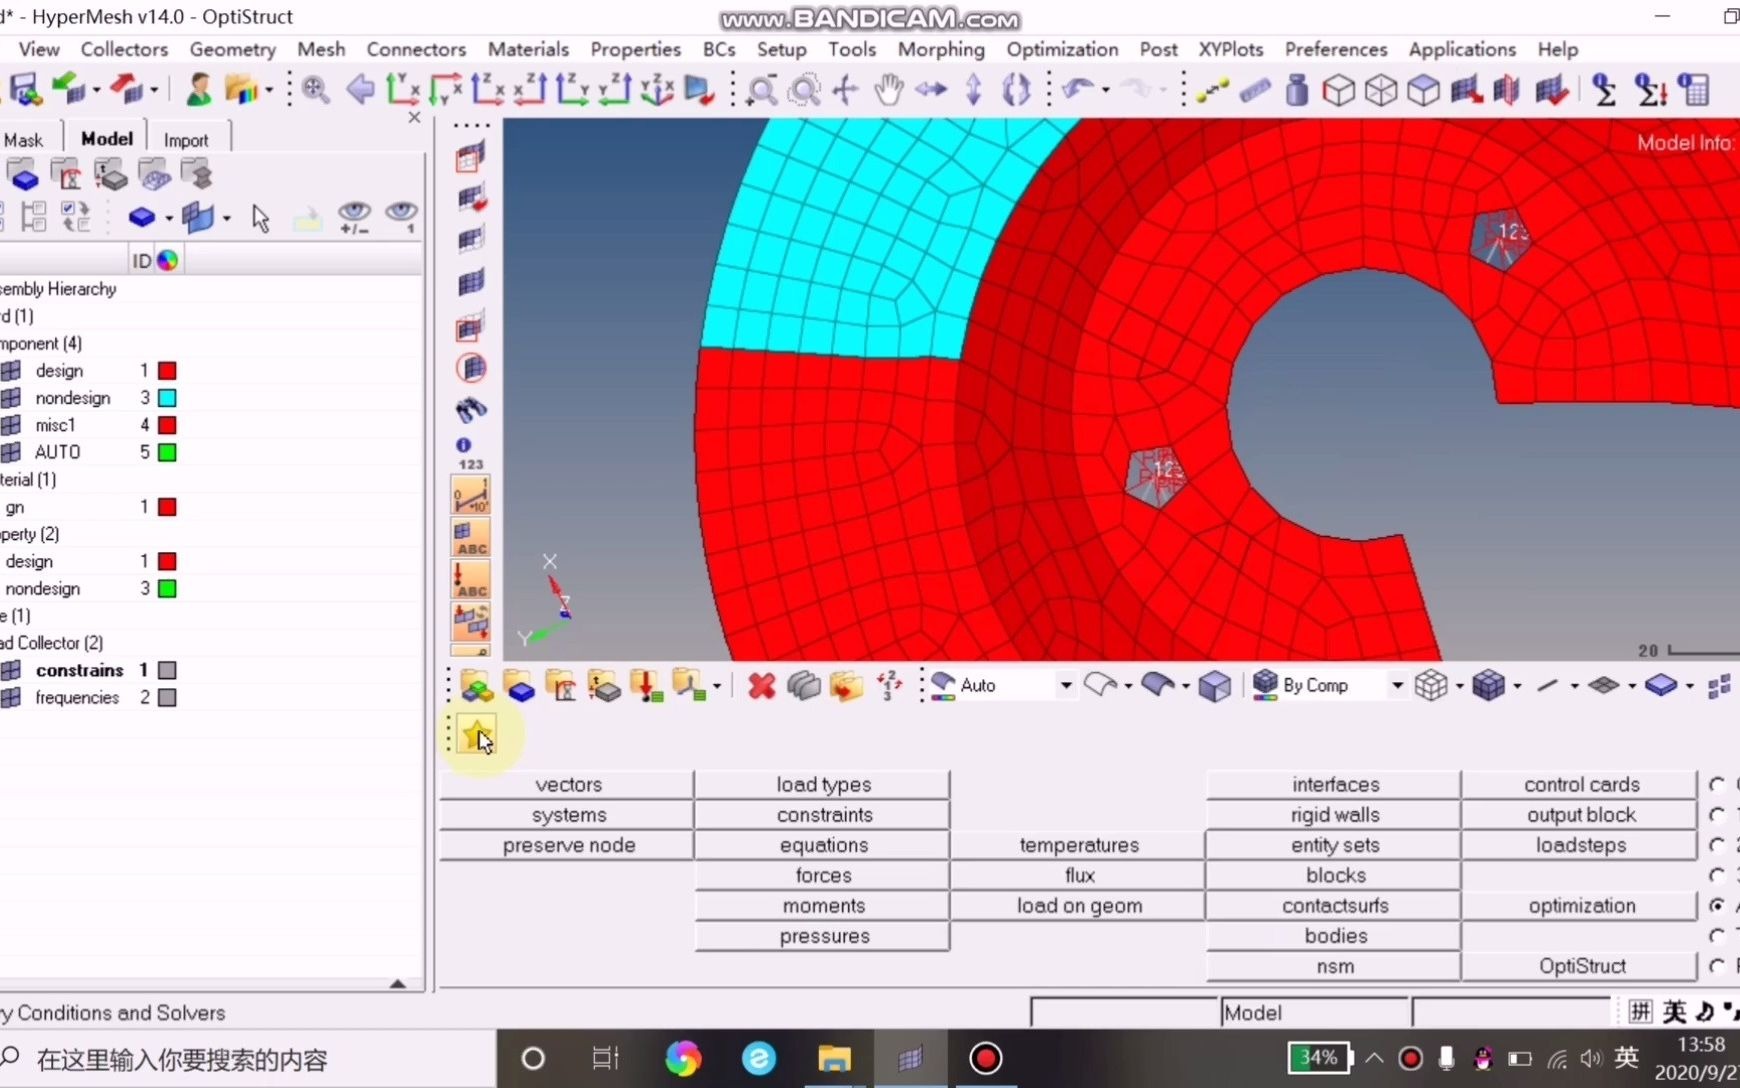This screenshot has height=1088, width=1740.
Task: Click the cyan nondesign color swatch
Action: (x=167, y=398)
